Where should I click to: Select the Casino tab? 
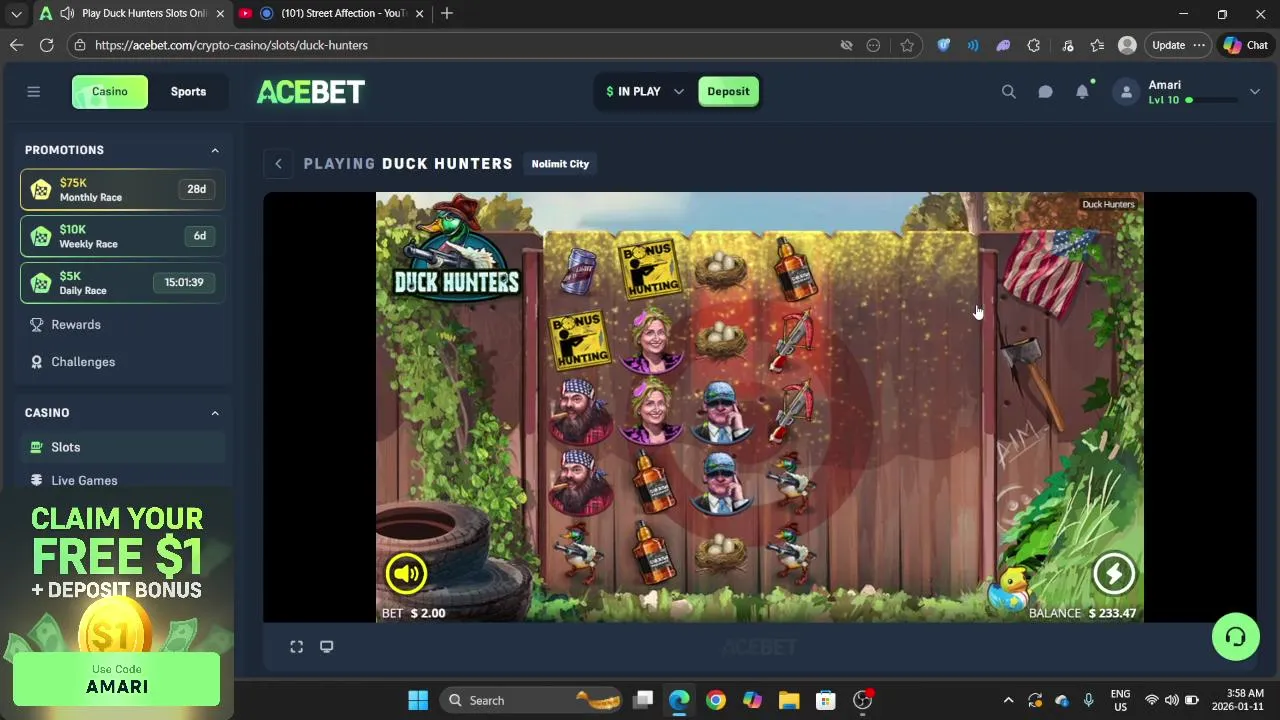click(x=110, y=92)
